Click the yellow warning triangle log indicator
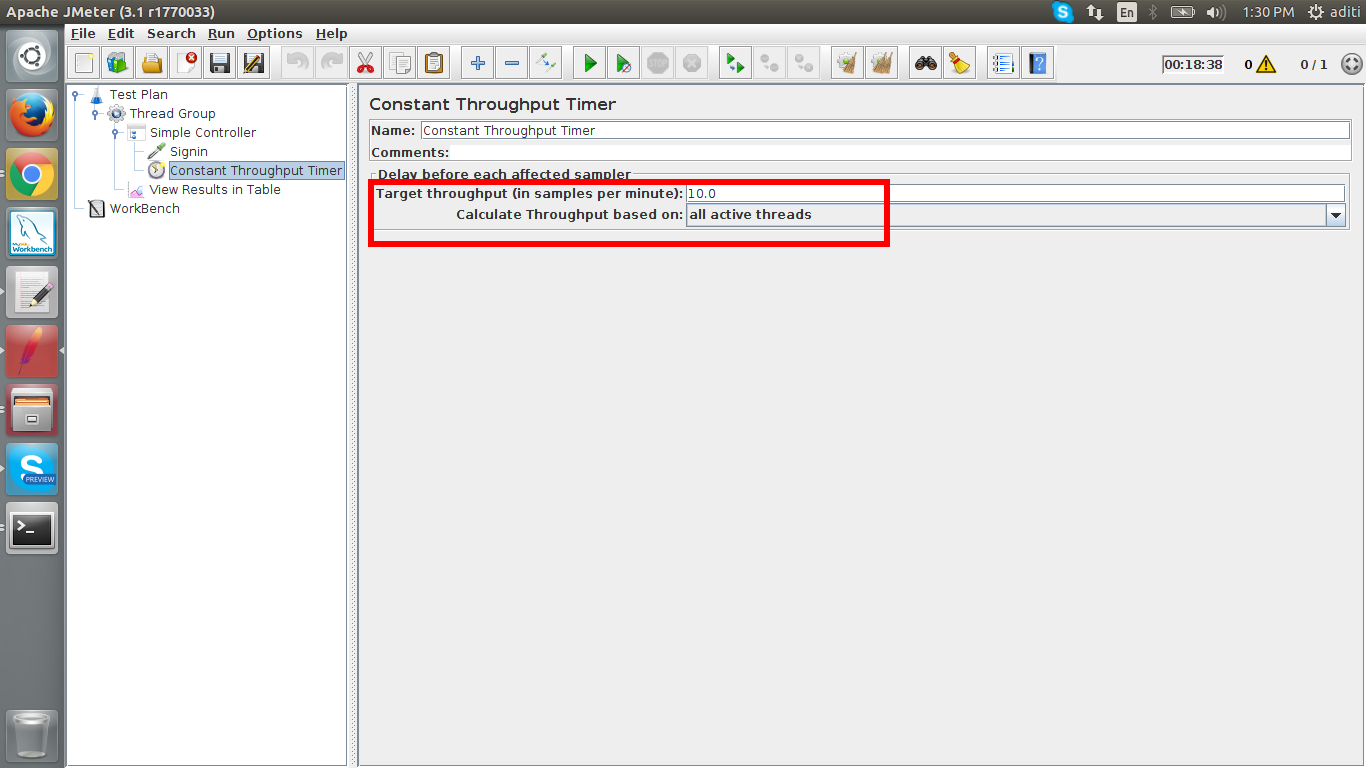1366x768 pixels. pyautogui.click(x=1266, y=65)
